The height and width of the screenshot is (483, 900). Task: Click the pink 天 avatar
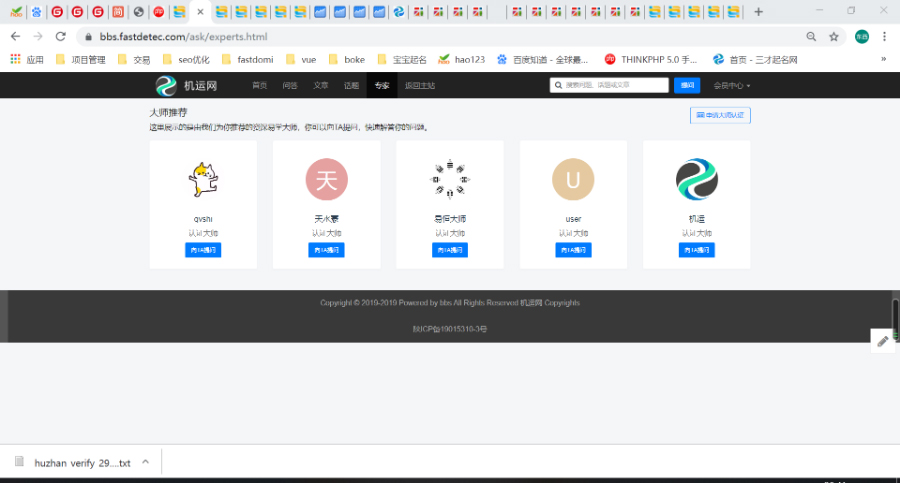[326, 179]
